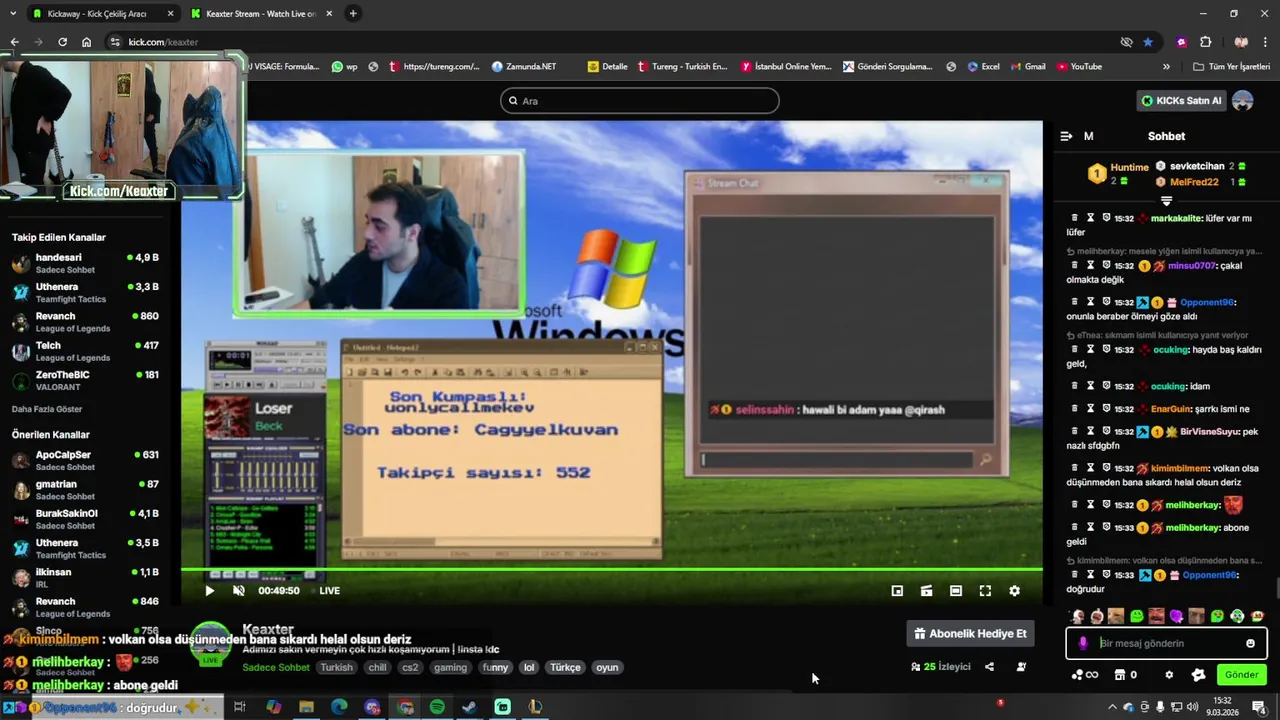This screenshot has width=1280, height=720.
Task: Open BurakSakinOl recommended channel
Action: click(85, 519)
